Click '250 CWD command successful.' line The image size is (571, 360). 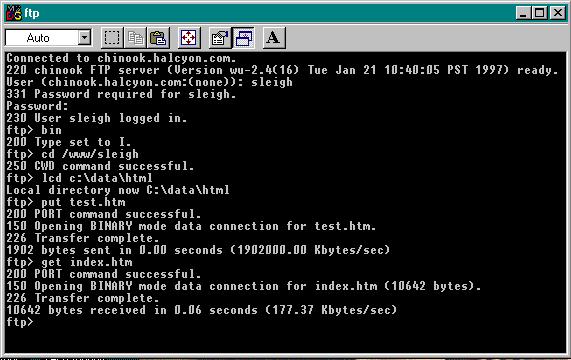click(x=100, y=166)
